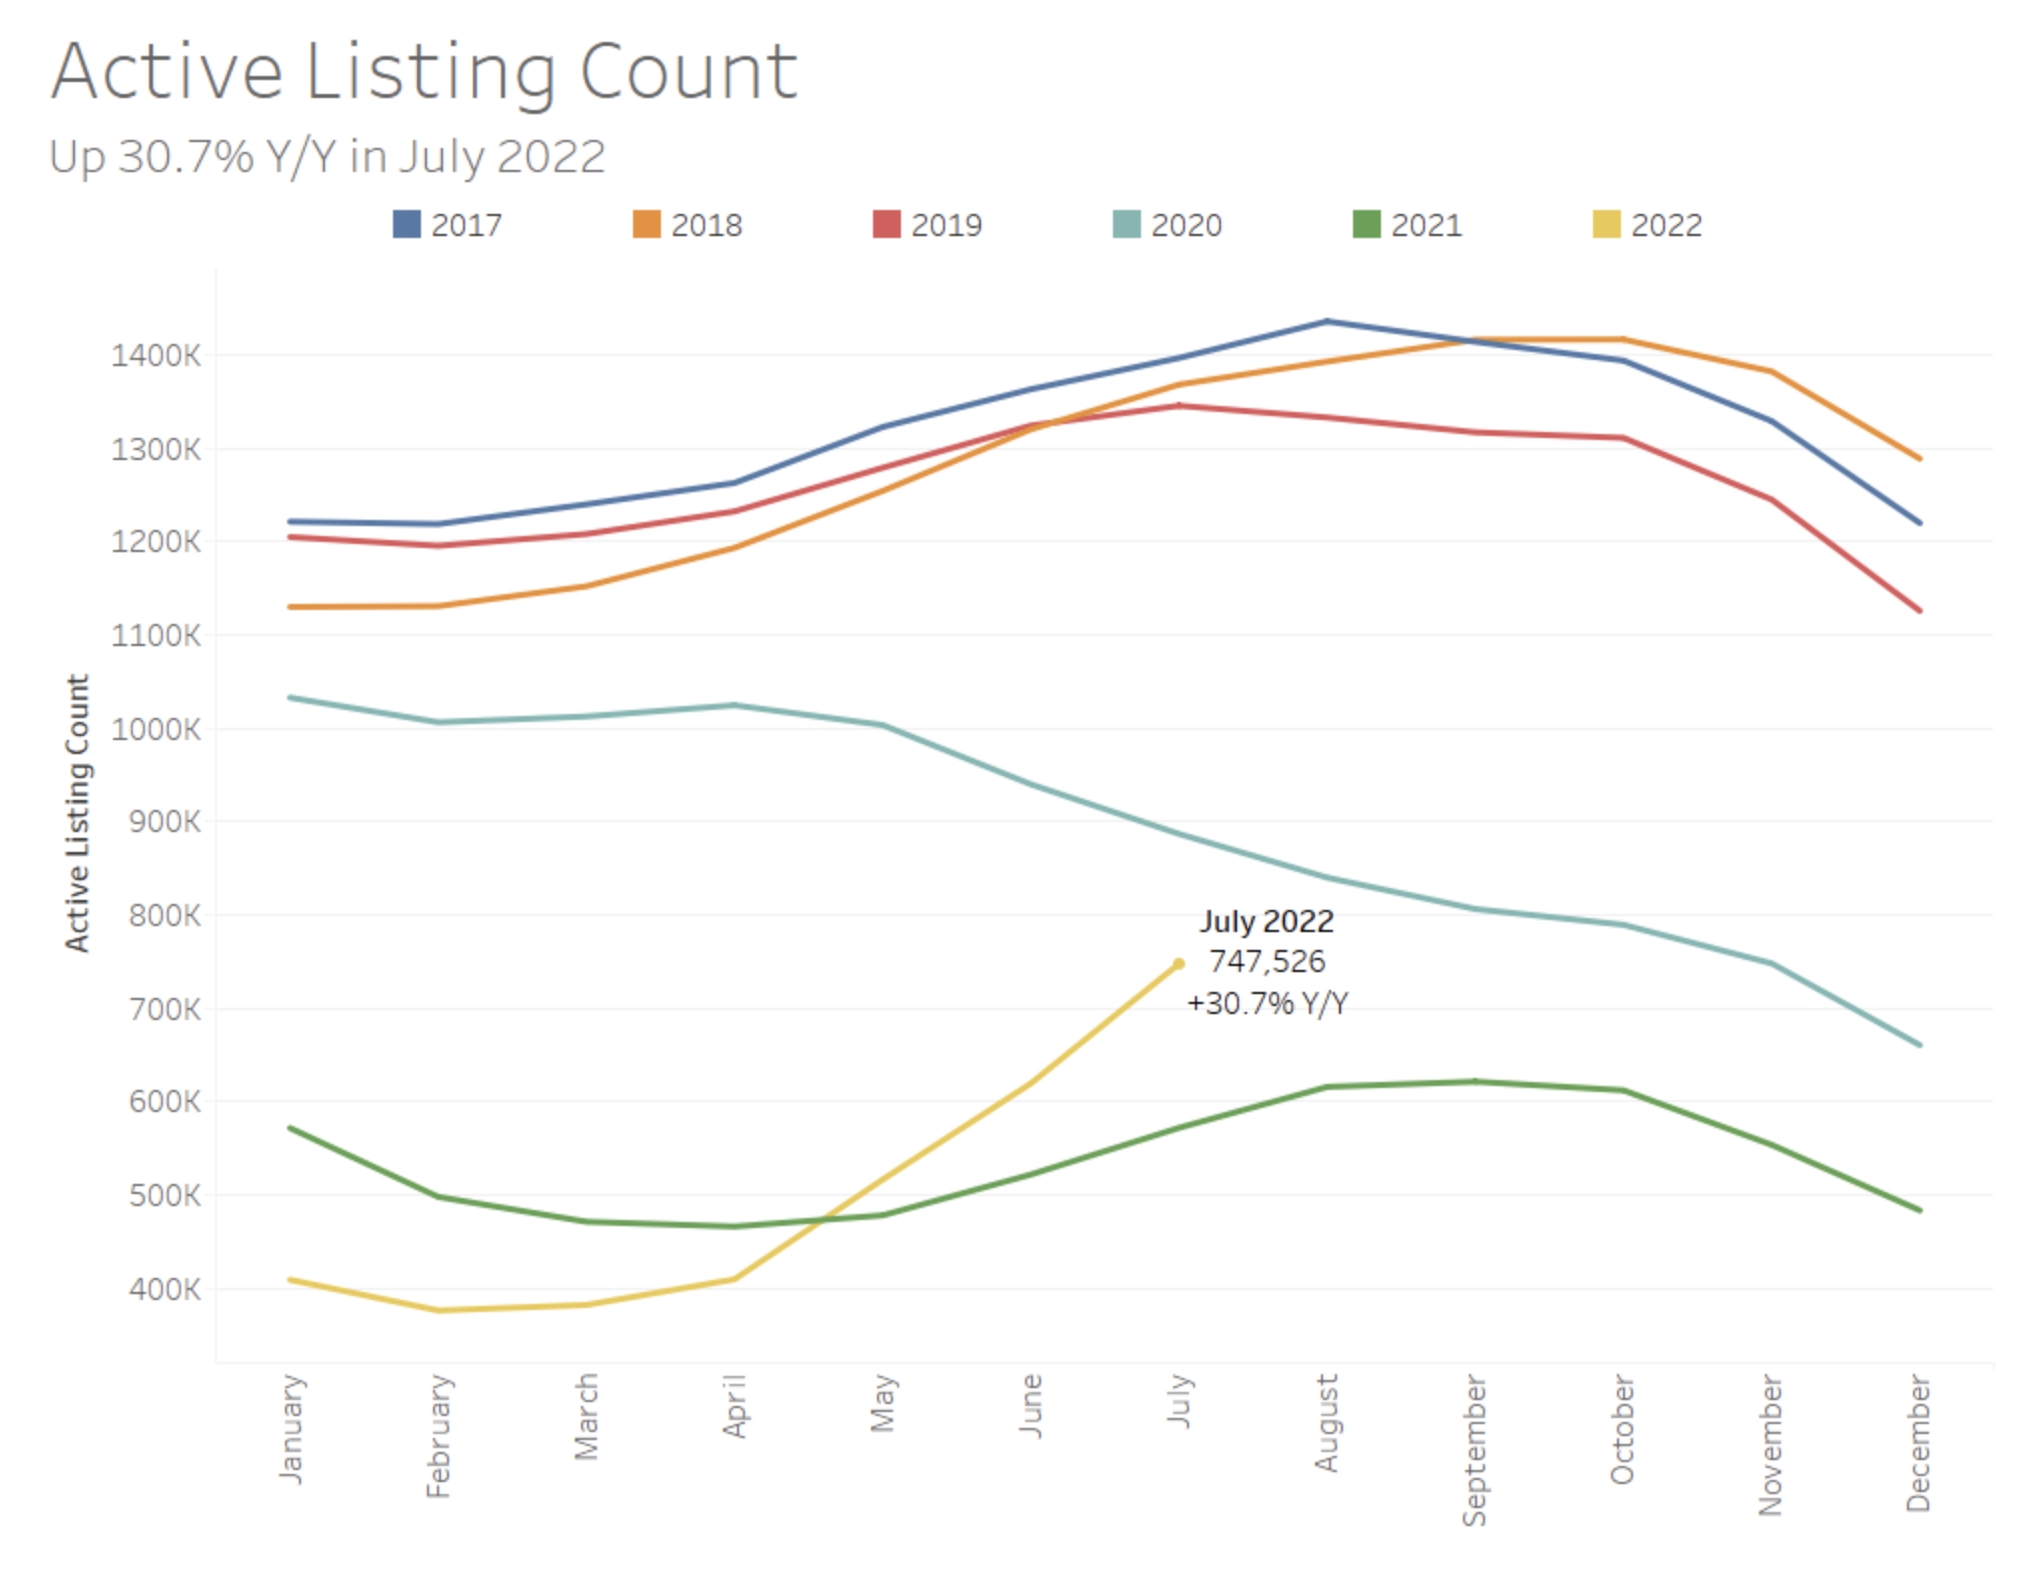Click the vertical Active Listing Count axis title
The width and height of the screenshot is (2024, 1570).
77,812
